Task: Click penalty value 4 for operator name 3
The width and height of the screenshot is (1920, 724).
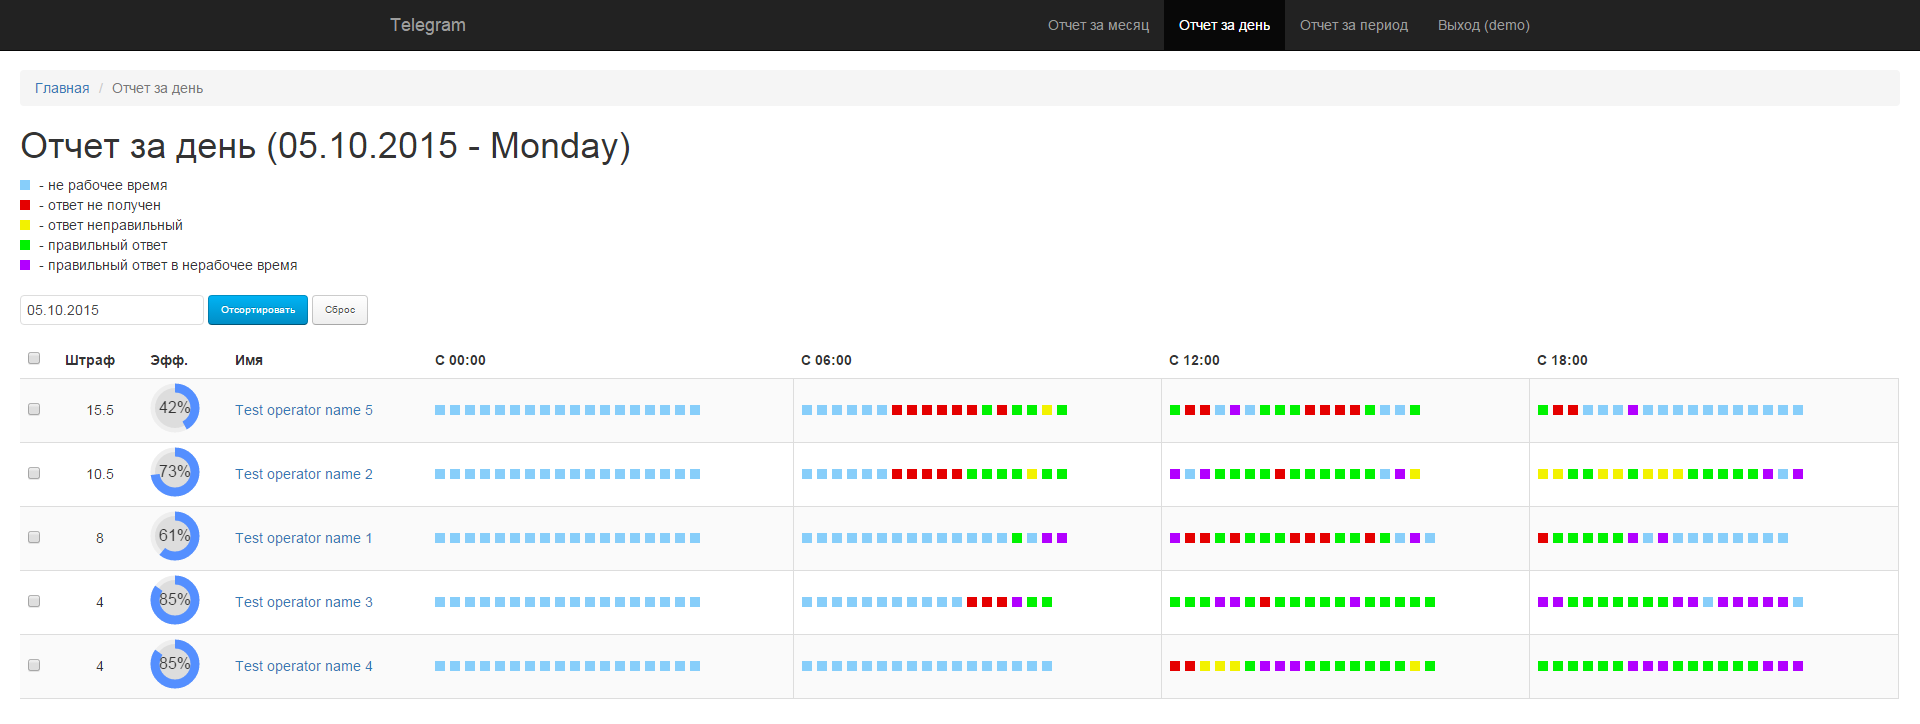Action: [100, 602]
